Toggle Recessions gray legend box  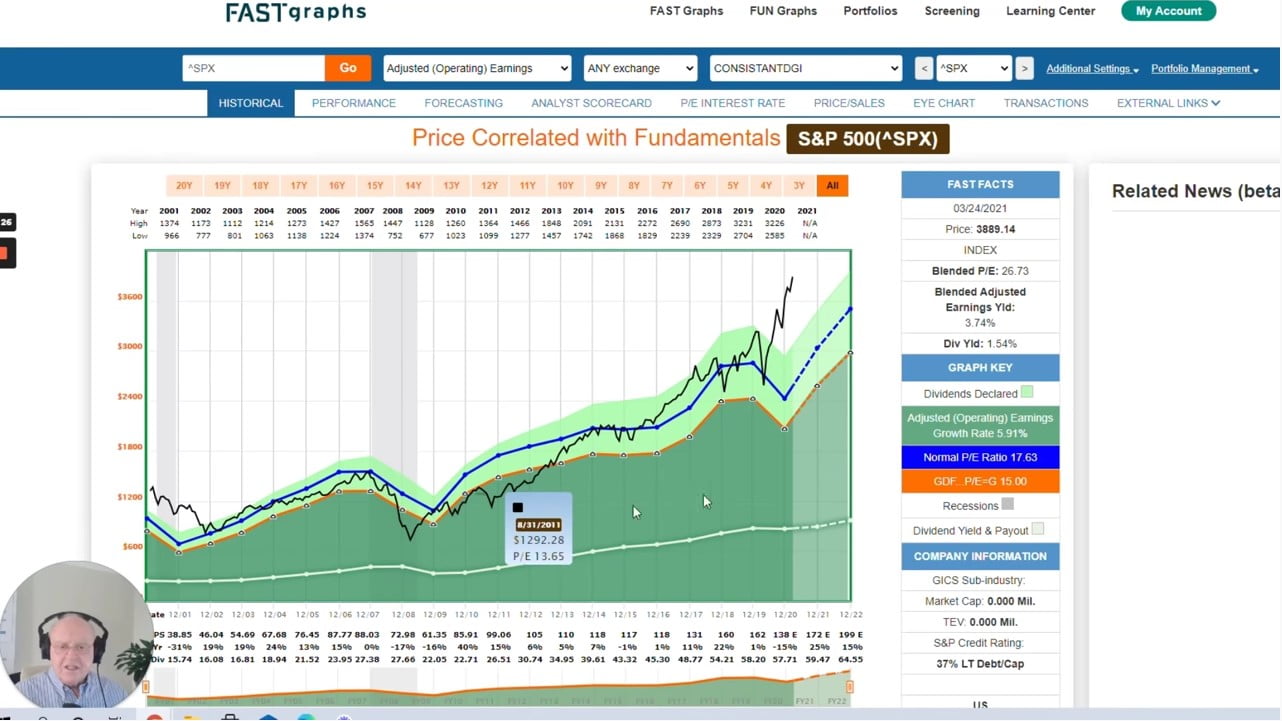coord(1007,505)
